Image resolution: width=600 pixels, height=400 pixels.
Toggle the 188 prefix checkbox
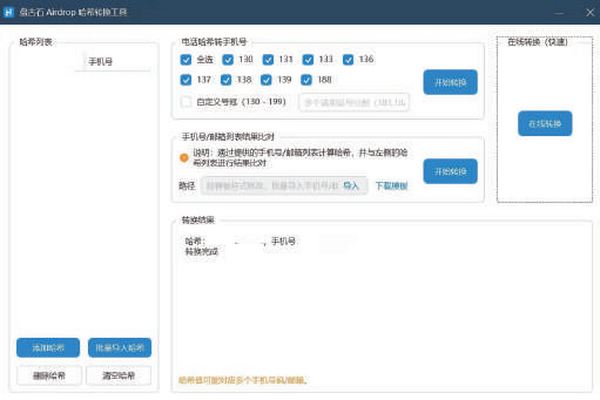pos(309,79)
